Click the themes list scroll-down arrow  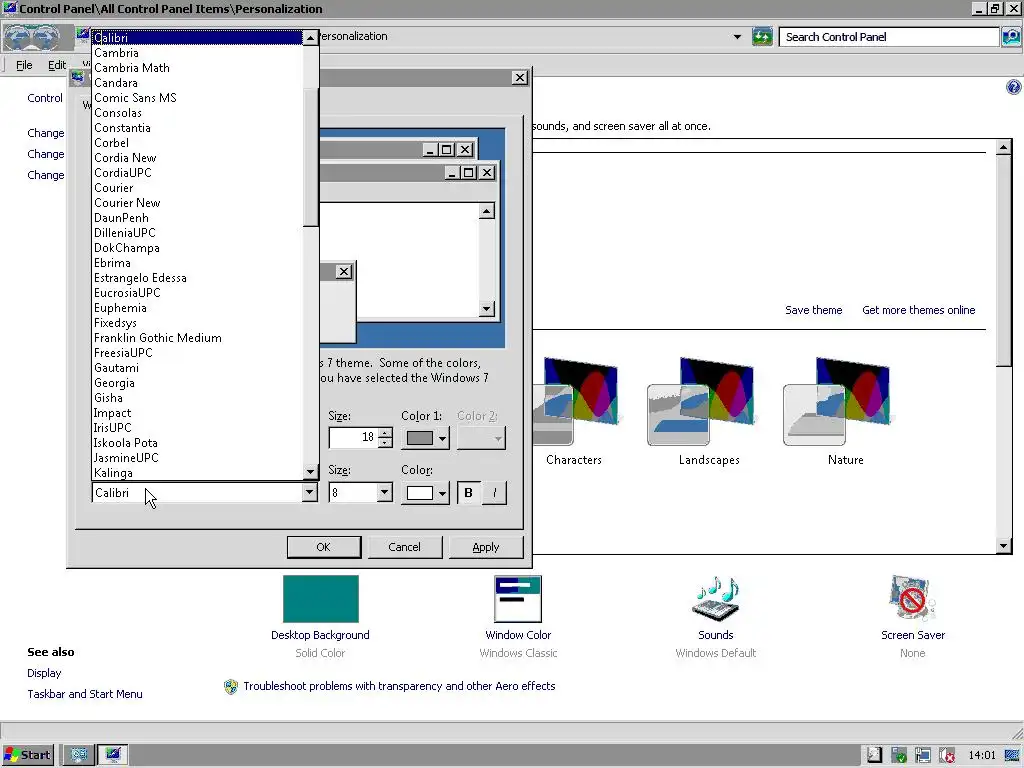[1004, 546]
